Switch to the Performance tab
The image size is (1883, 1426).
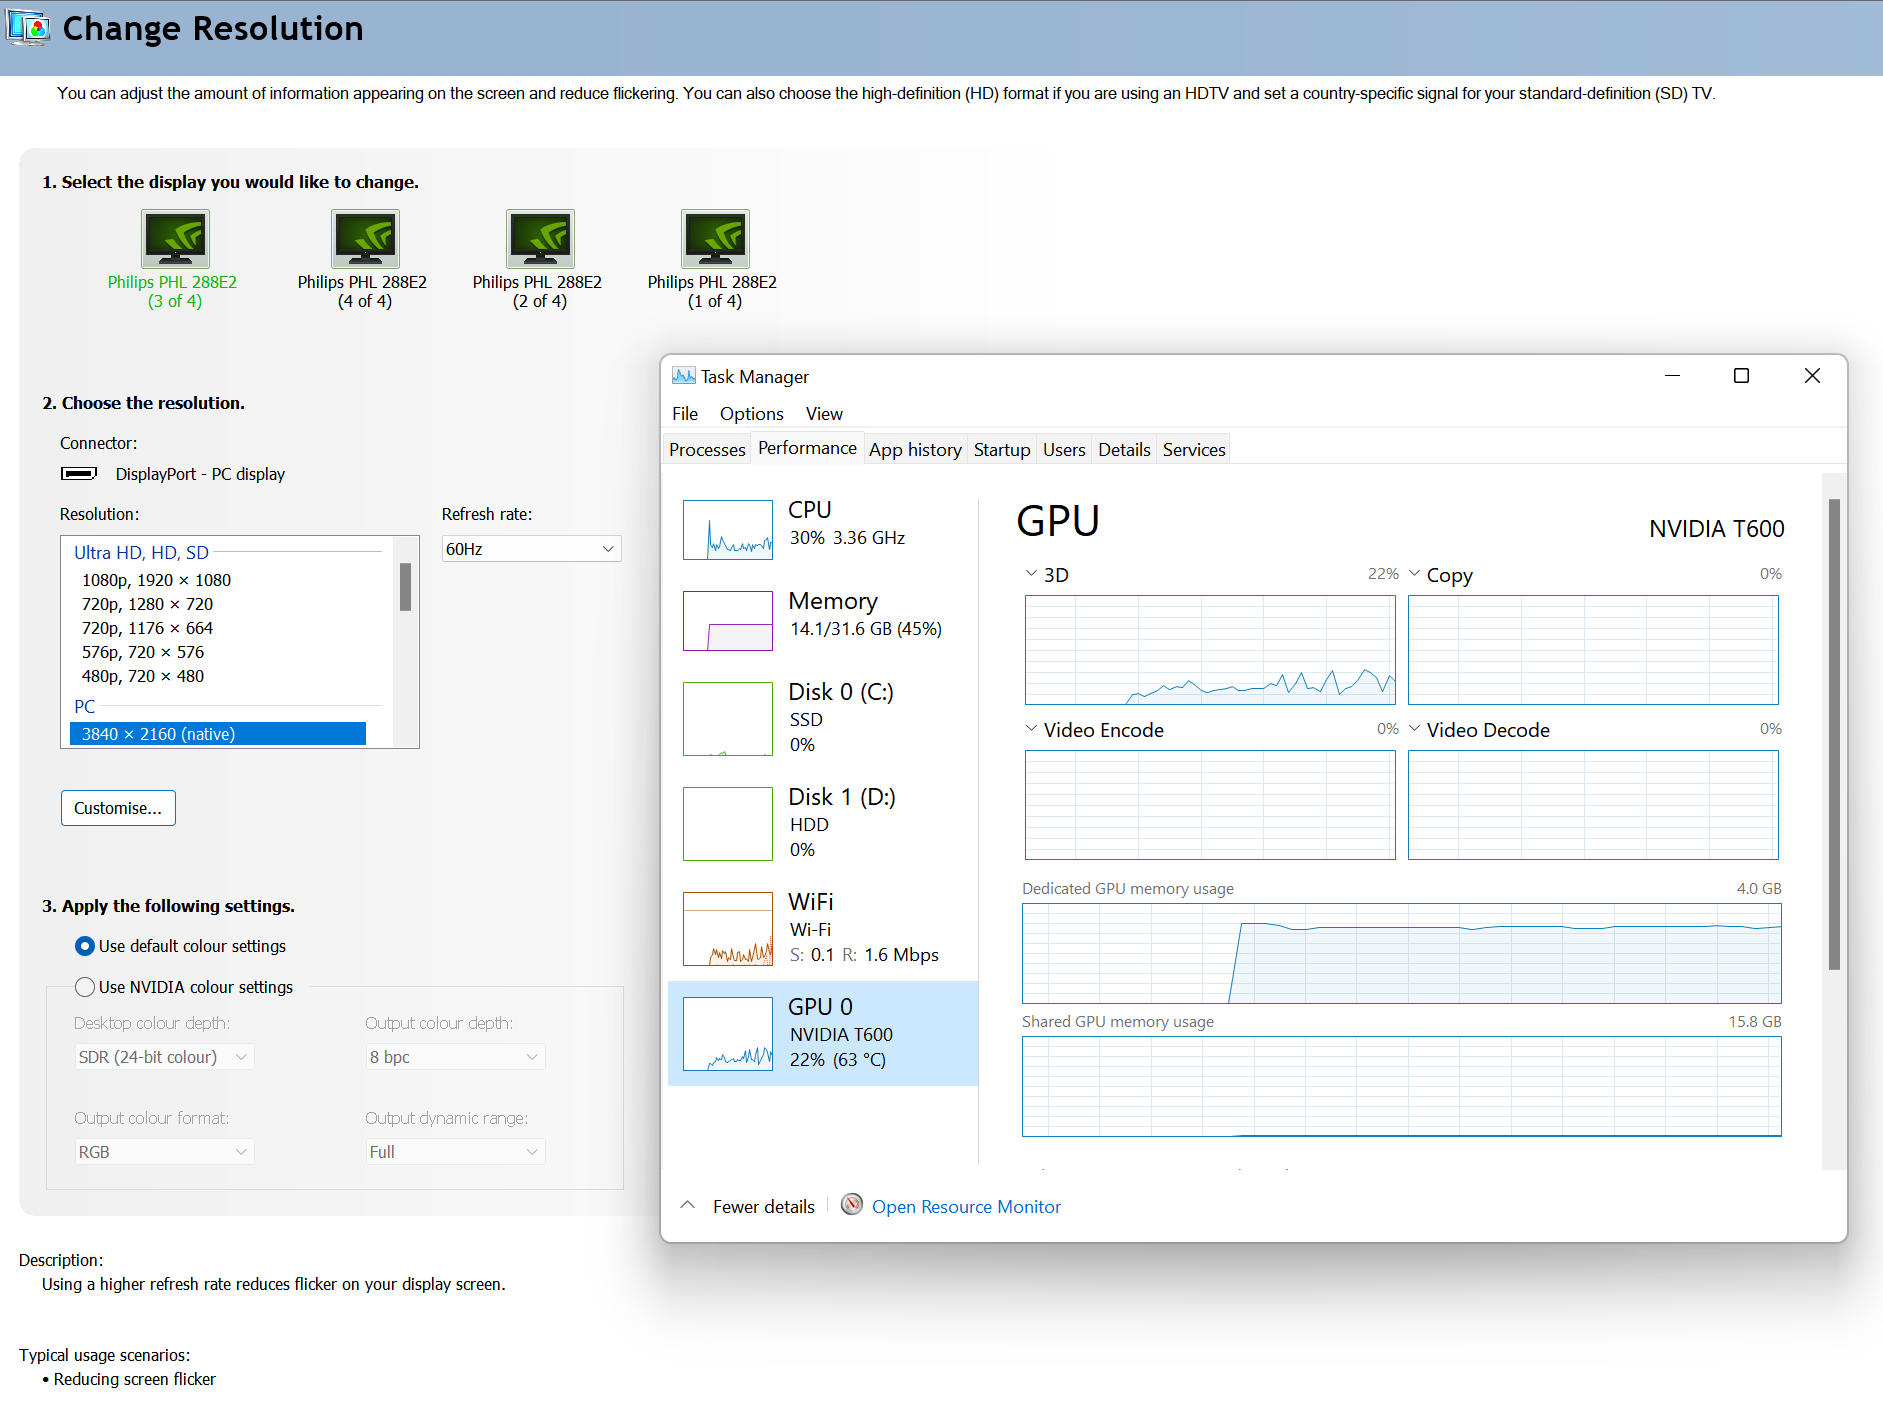[x=807, y=448]
